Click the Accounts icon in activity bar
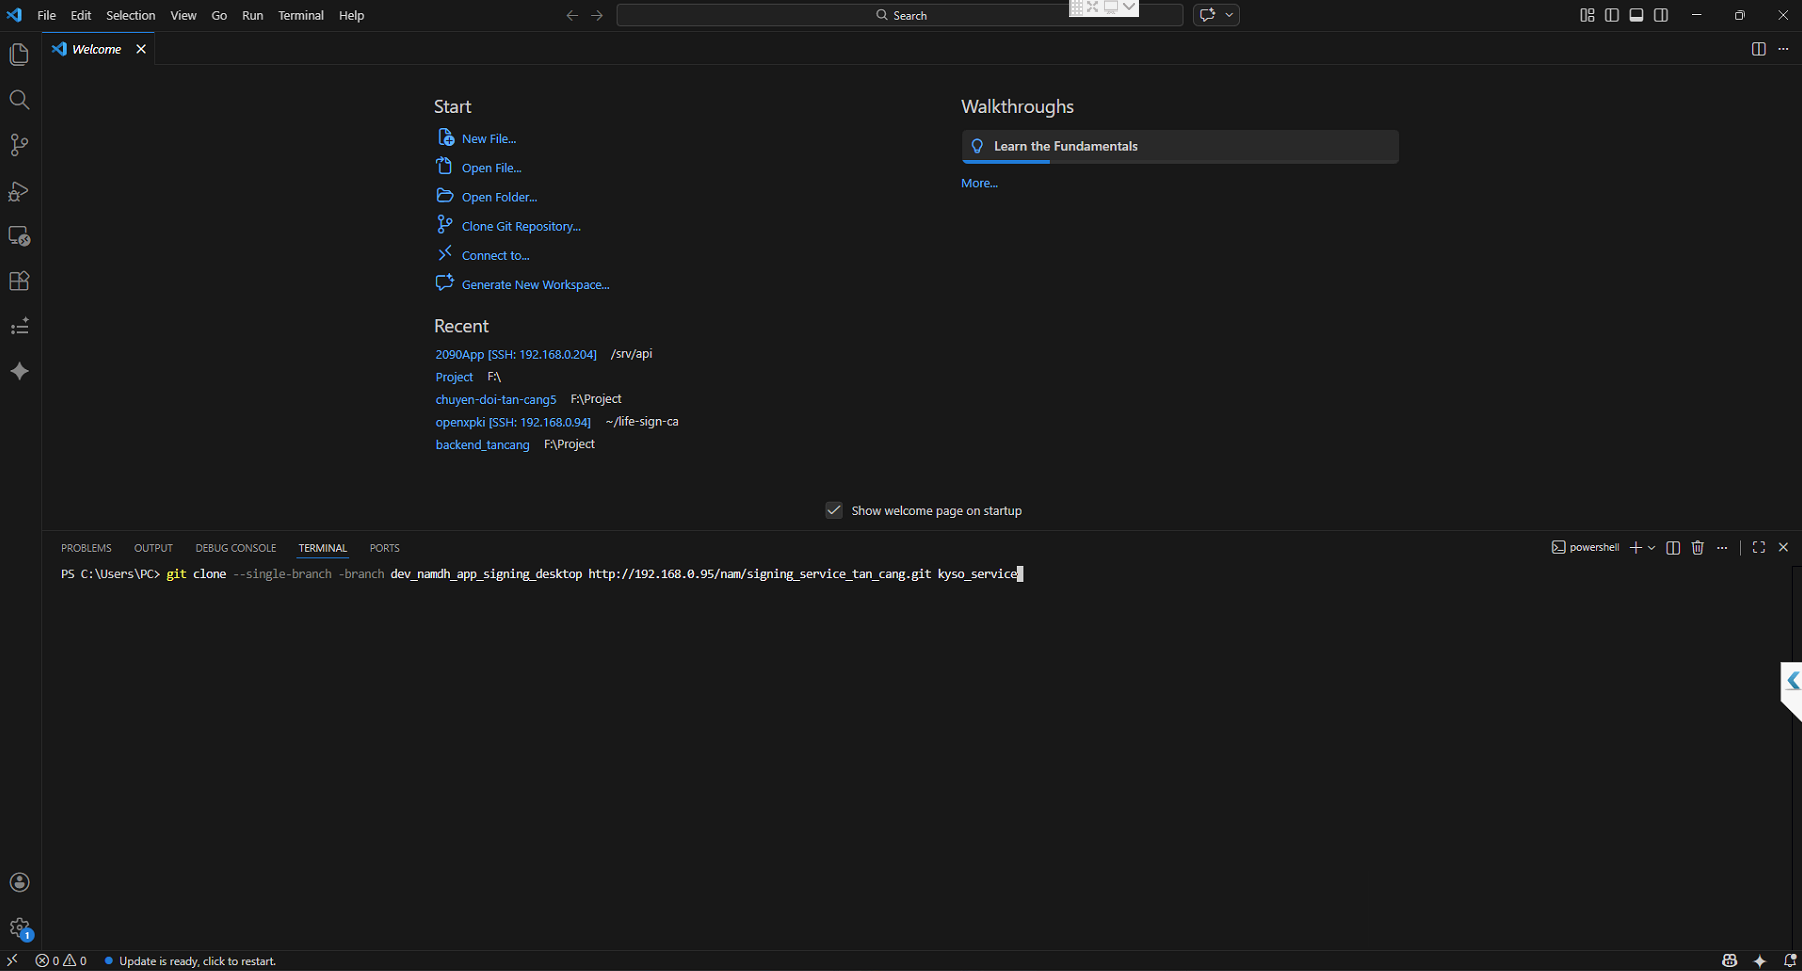Screen dimensions: 1802x971 19,882
